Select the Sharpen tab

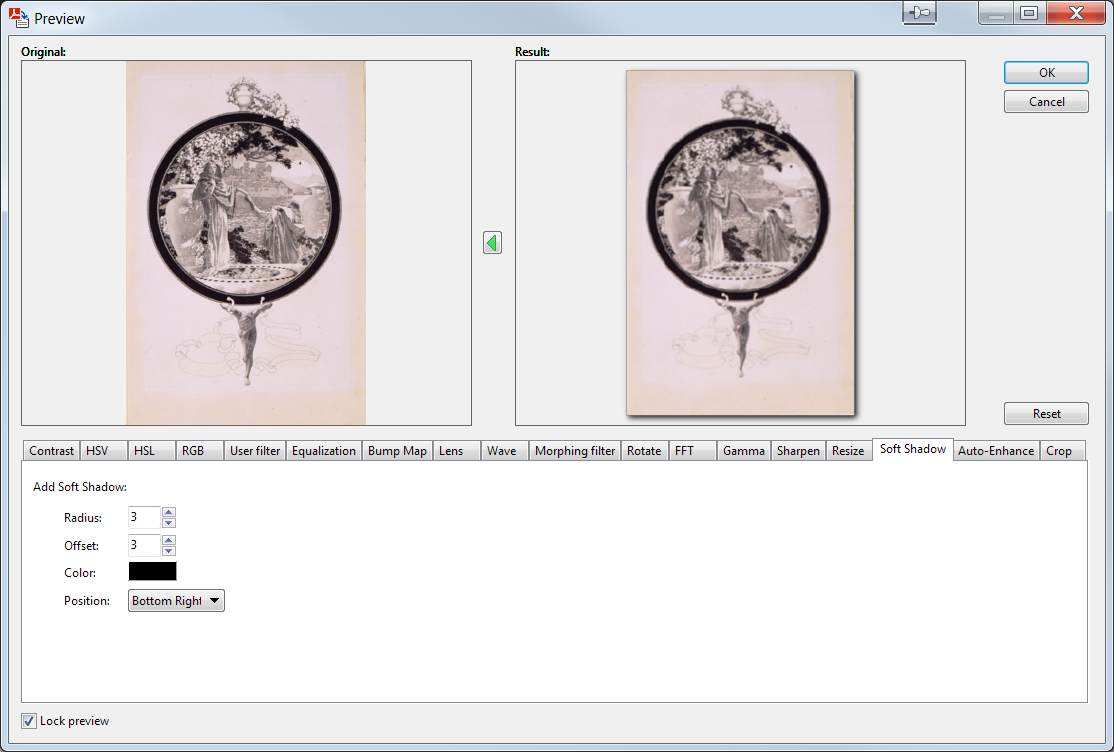(798, 451)
